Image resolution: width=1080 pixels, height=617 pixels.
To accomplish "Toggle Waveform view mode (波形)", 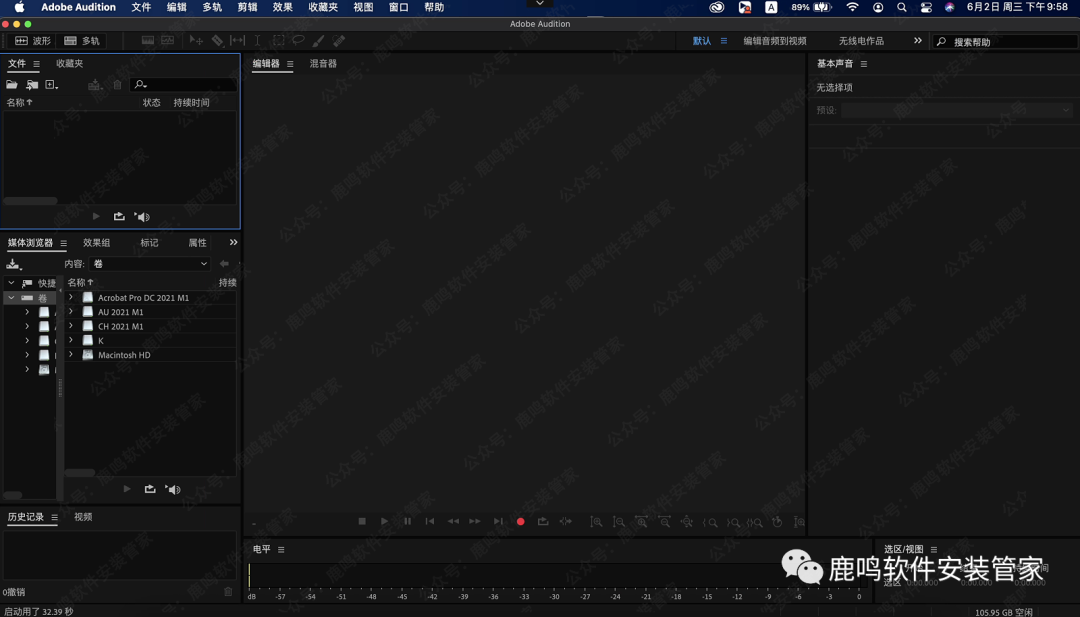I will point(32,41).
